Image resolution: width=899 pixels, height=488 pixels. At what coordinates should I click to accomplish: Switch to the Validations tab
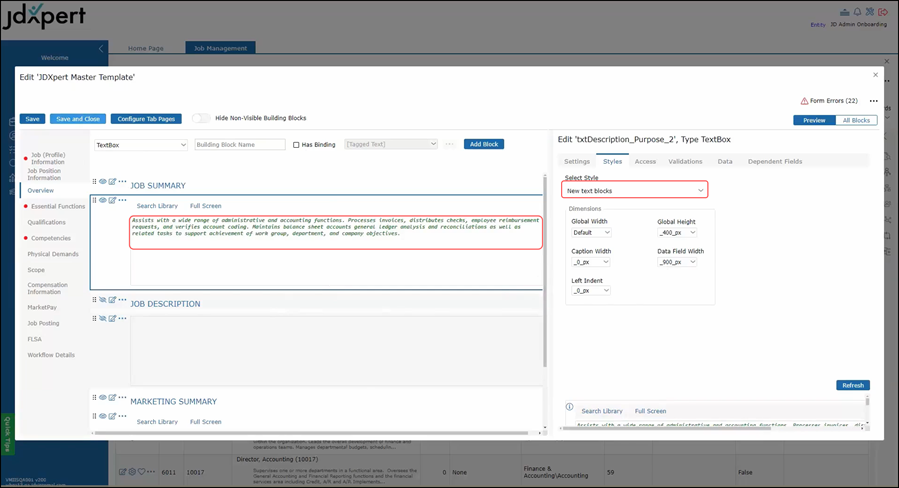[685, 161]
